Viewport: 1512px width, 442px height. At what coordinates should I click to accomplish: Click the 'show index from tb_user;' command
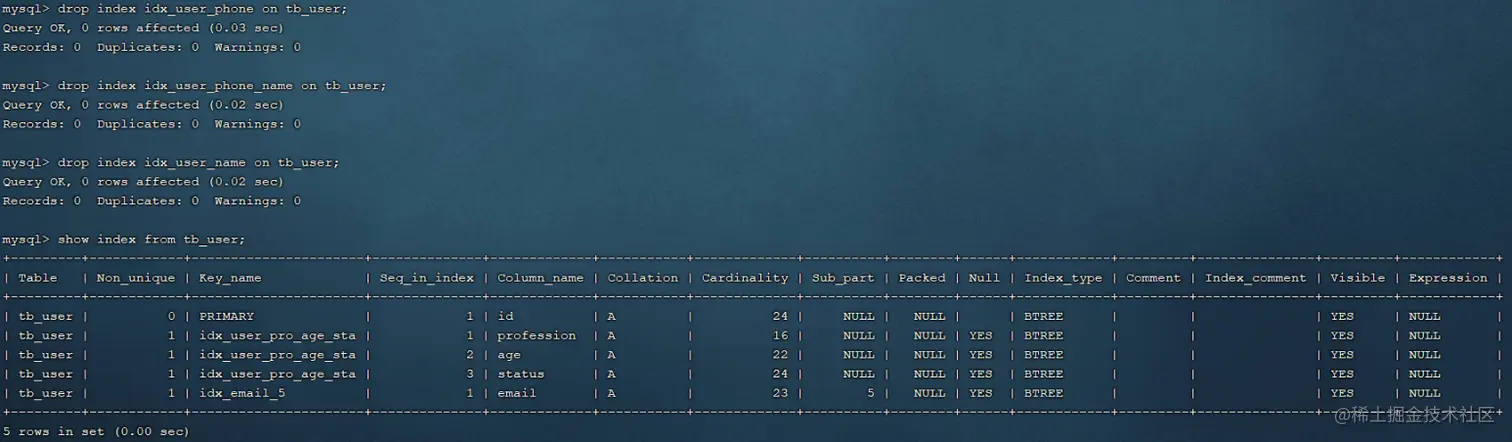click(124, 239)
